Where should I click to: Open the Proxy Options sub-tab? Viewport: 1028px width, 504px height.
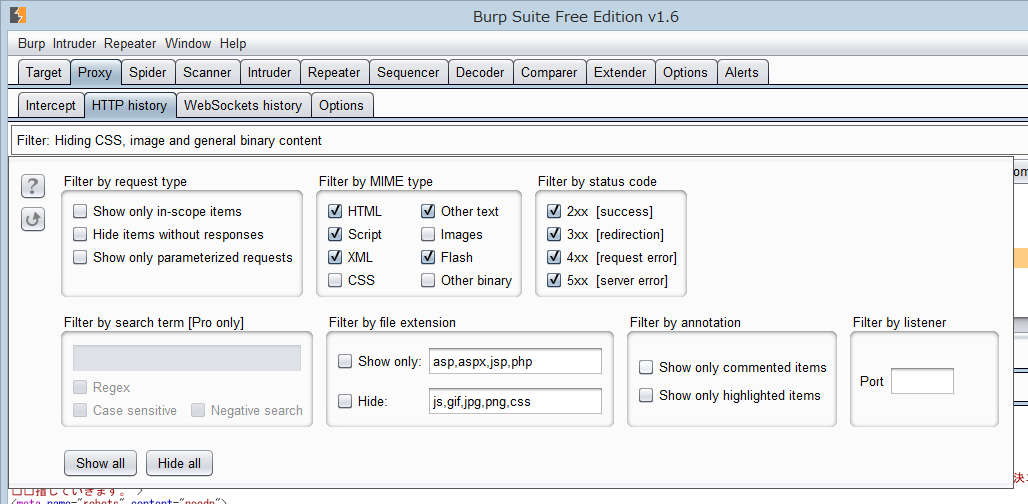coord(342,105)
